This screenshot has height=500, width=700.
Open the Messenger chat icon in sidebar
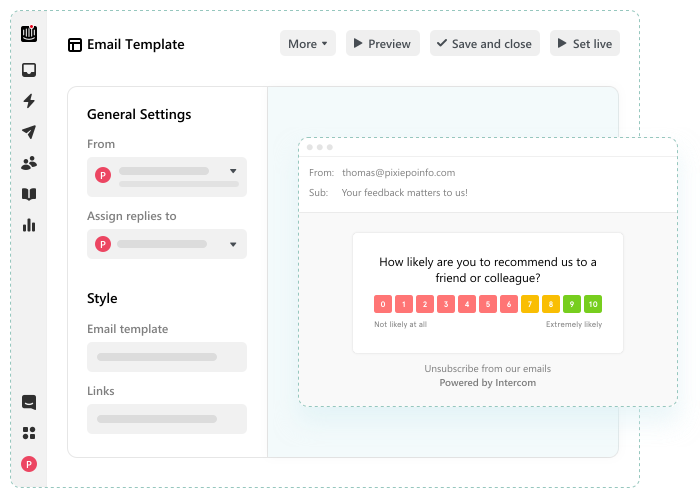[x=29, y=402]
